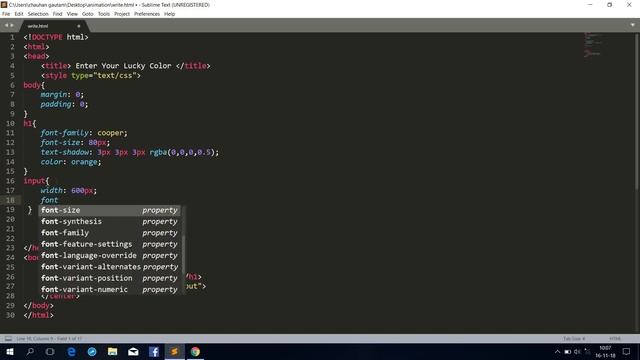Viewport: 640px width, 360px height.
Task: Show hidden system tray icons
Action: [557, 351]
